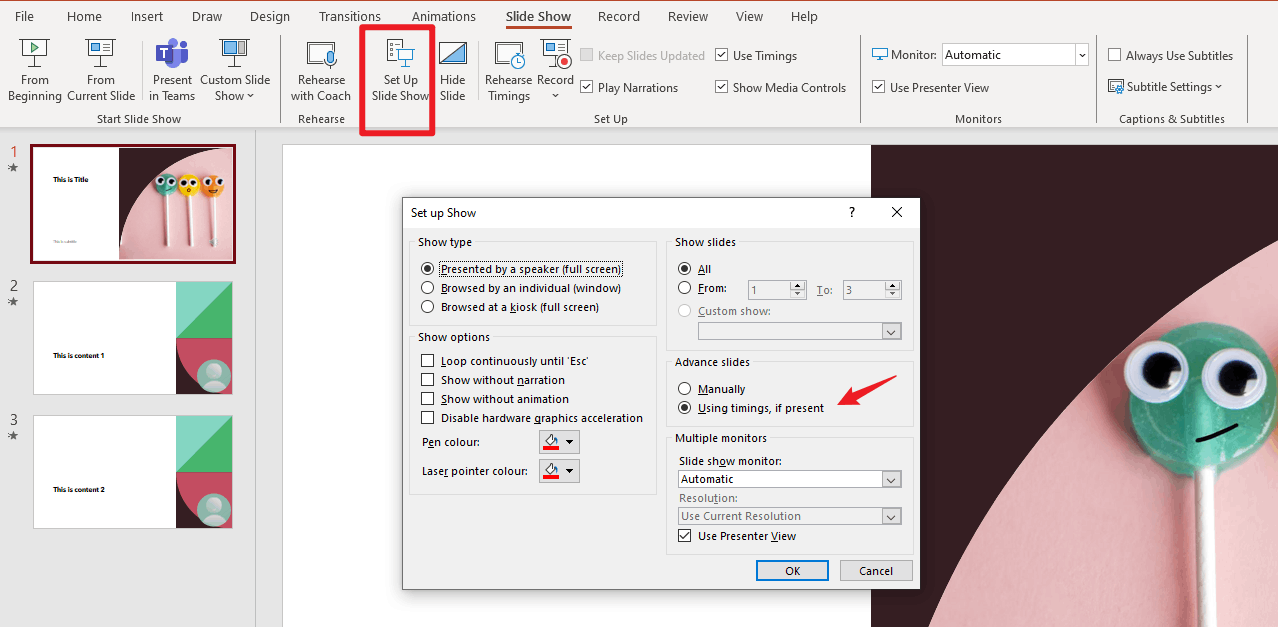This screenshot has width=1278, height=627.
Task: Switch to Animations tab
Action: pyautogui.click(x=444, y=16)
